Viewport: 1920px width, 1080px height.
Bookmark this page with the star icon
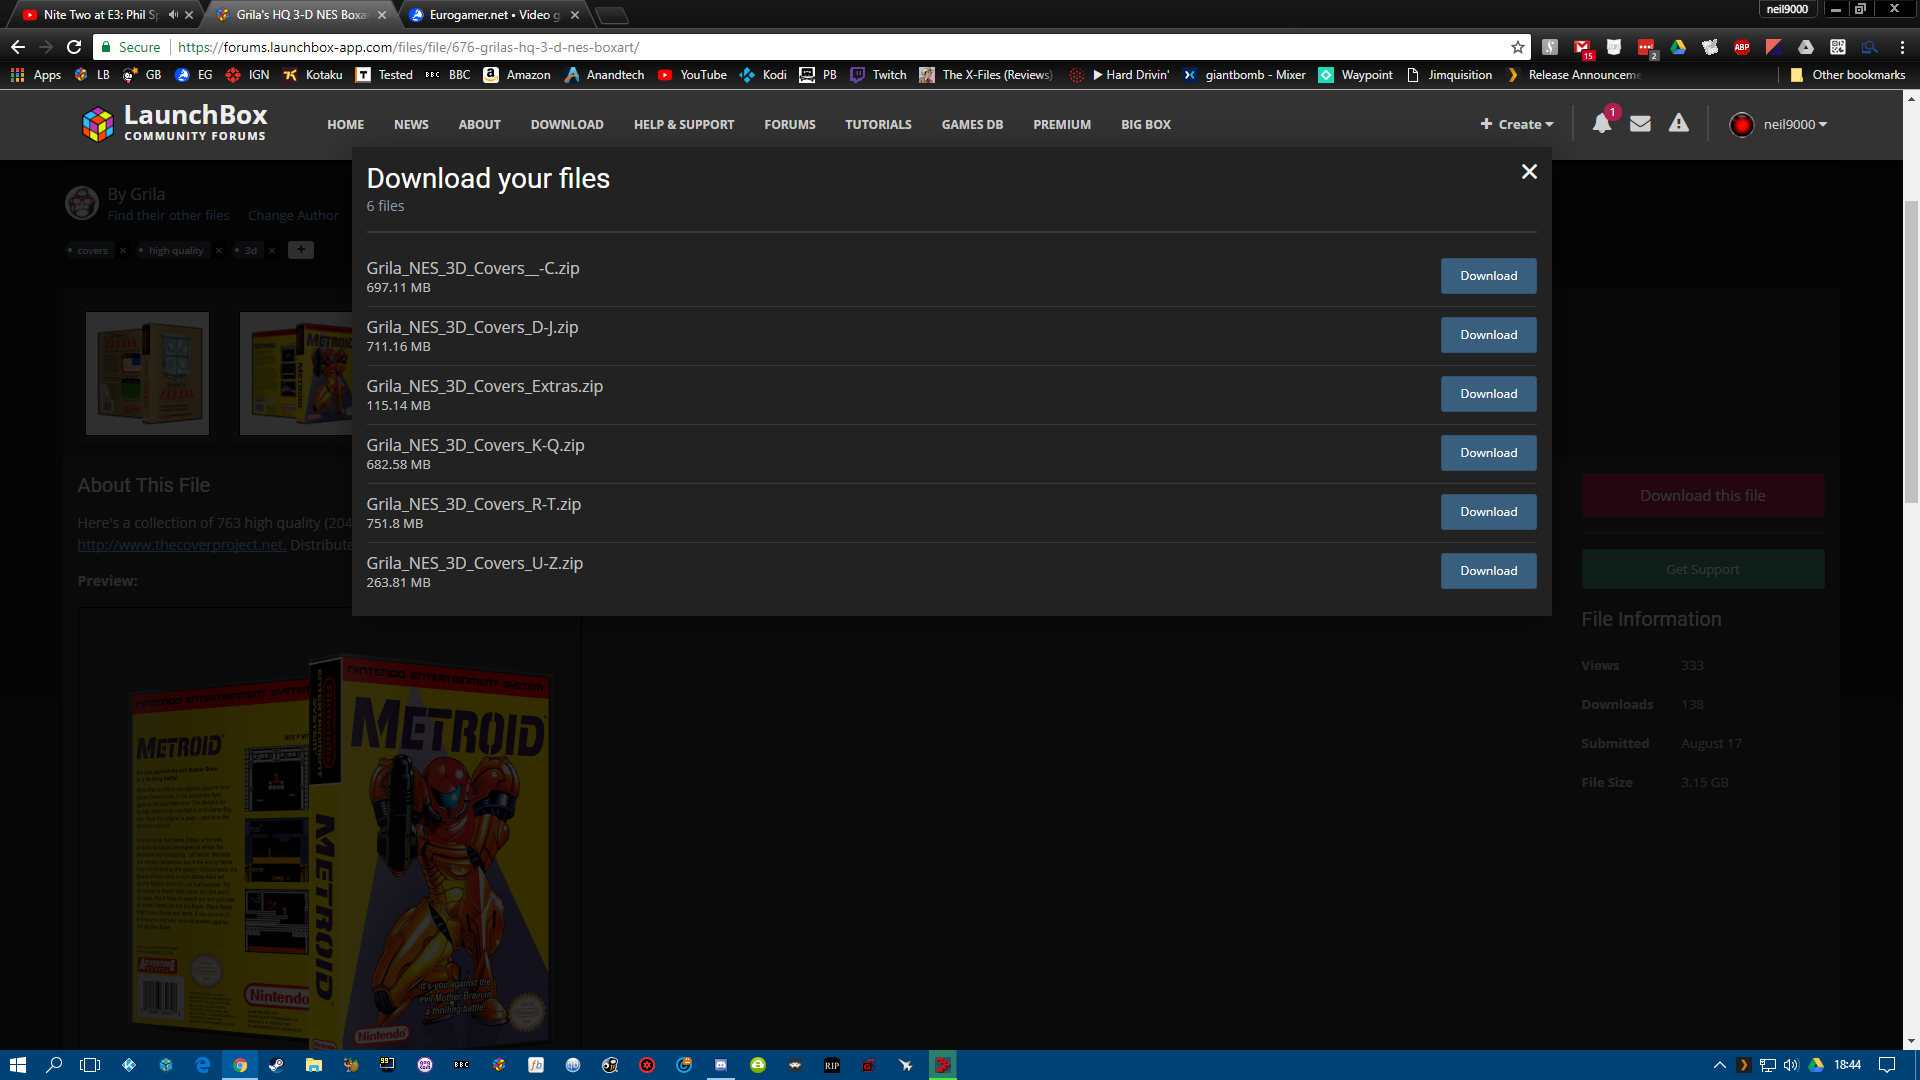click(x=1517, y=47)
